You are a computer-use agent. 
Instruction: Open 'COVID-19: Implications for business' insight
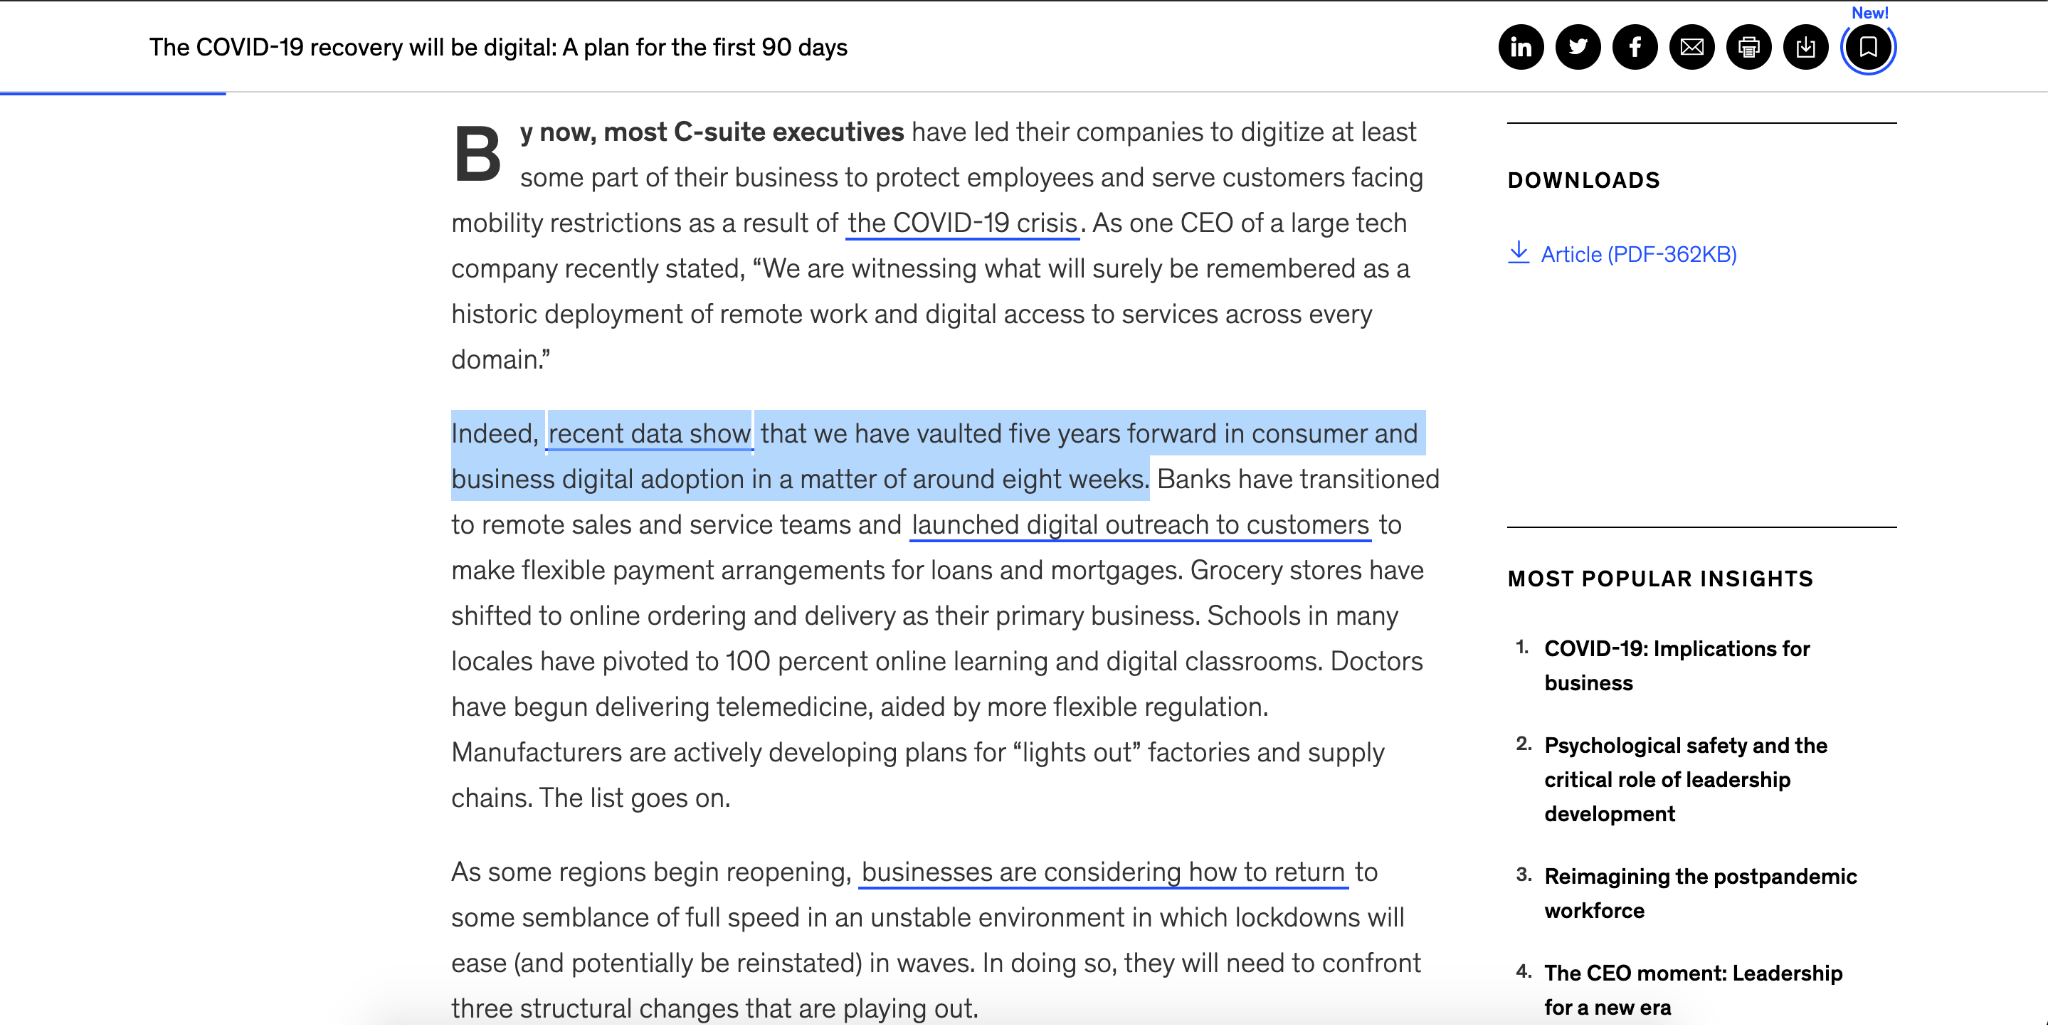click(1677, 666)
